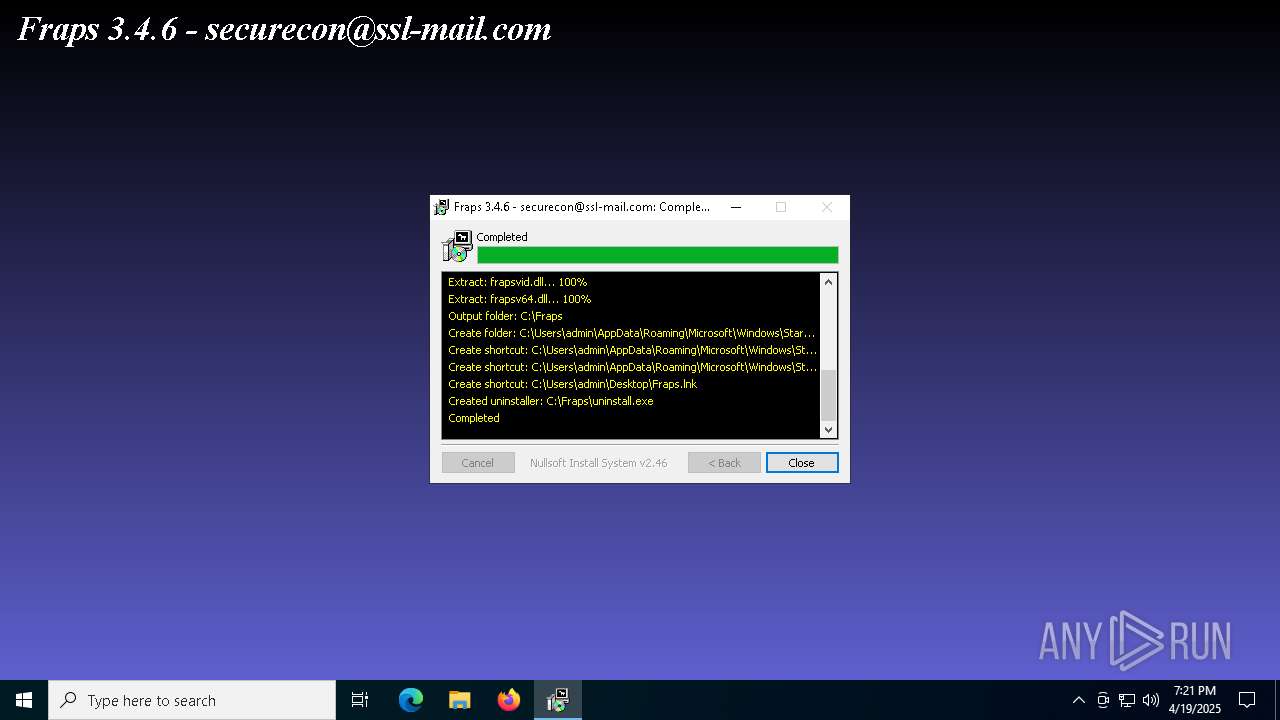Open the clock showing 7:21 PM
The image size is (1280, 720).
pyautogui.click(x=1195, y=700)
